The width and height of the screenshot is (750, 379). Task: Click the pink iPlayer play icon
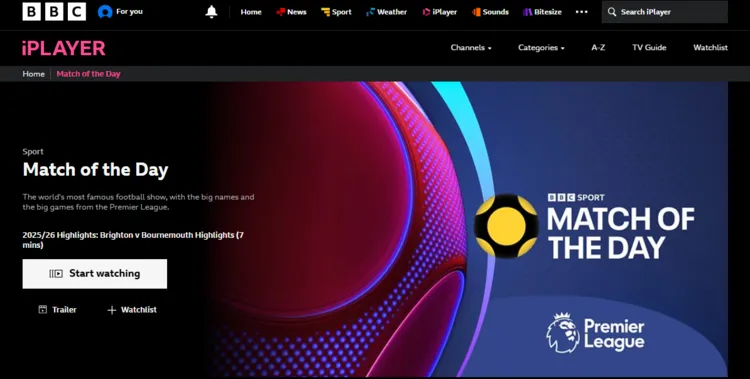426,12
